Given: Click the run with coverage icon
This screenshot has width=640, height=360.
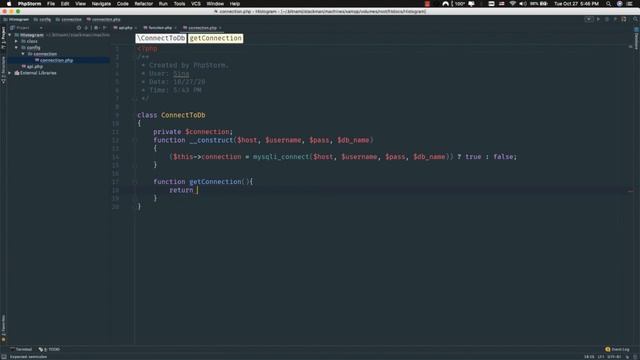Looking at the screenshot, I should point(616,19).
